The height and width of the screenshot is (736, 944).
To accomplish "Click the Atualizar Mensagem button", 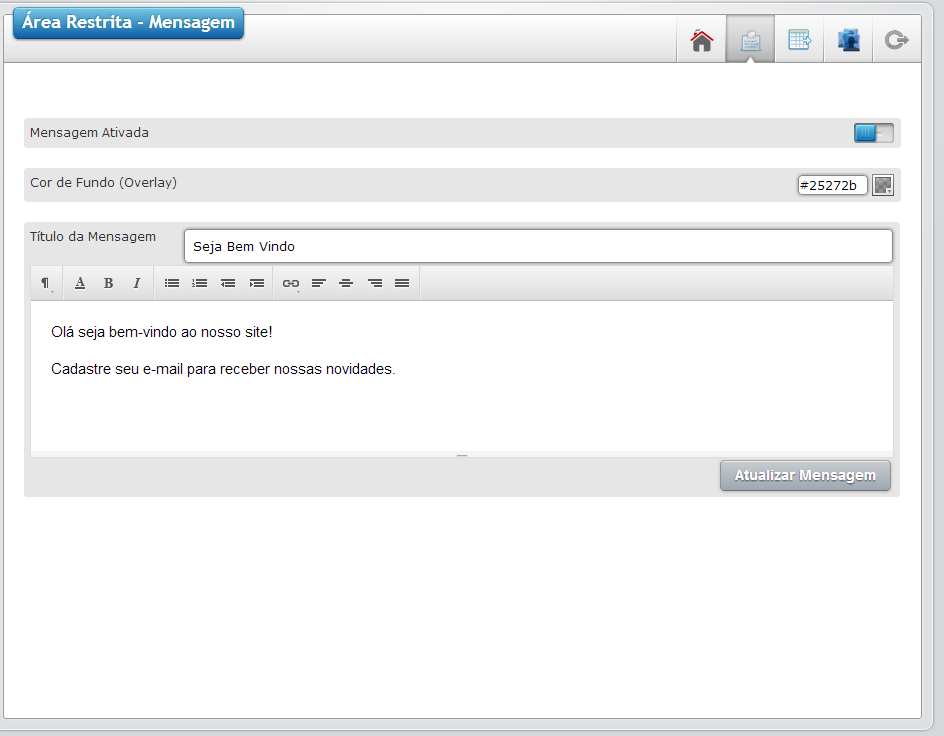I will (805, 476).
